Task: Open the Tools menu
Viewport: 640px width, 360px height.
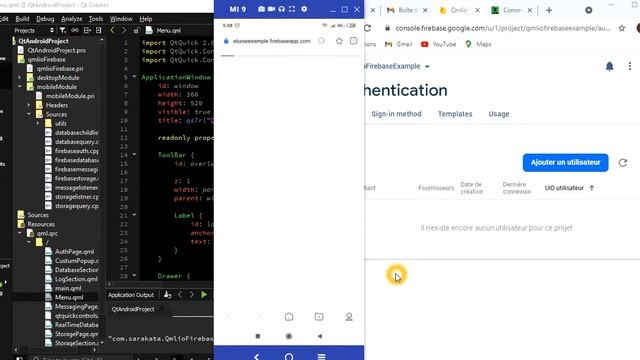Action: pyautogui.click(x=96, y=19)
